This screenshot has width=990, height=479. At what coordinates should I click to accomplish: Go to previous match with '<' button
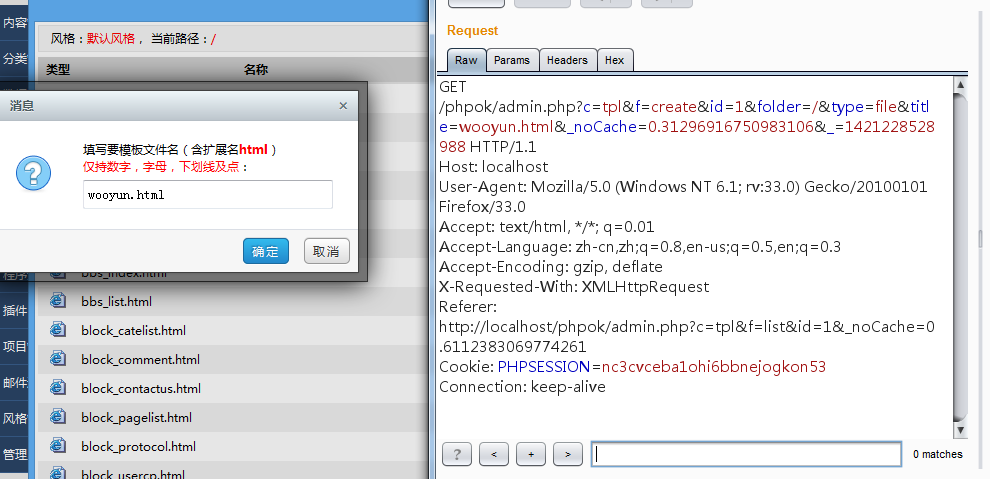(x=493, y=454)
